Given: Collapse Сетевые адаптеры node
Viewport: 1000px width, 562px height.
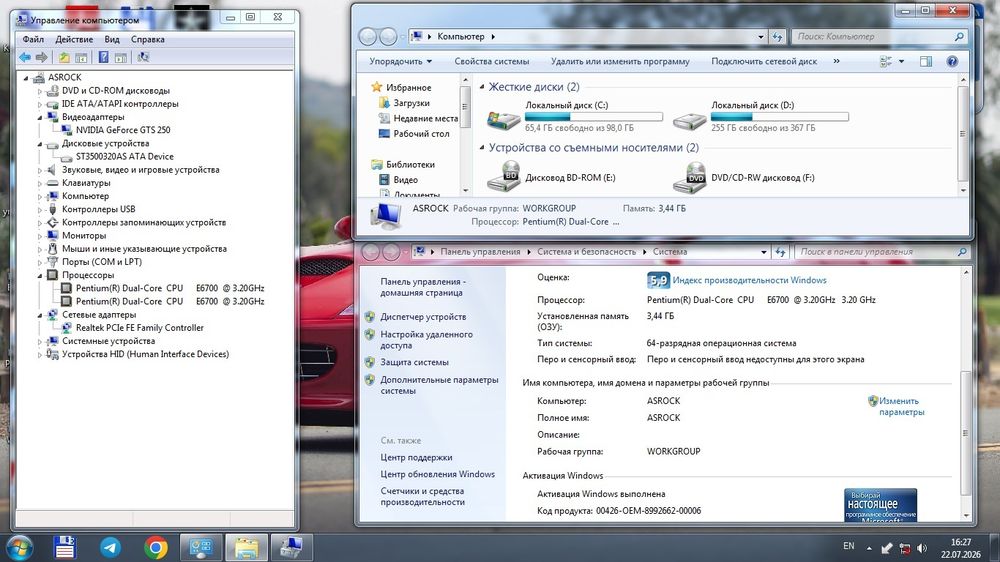Looking at the screenshot, I should [x=40, y=315].
